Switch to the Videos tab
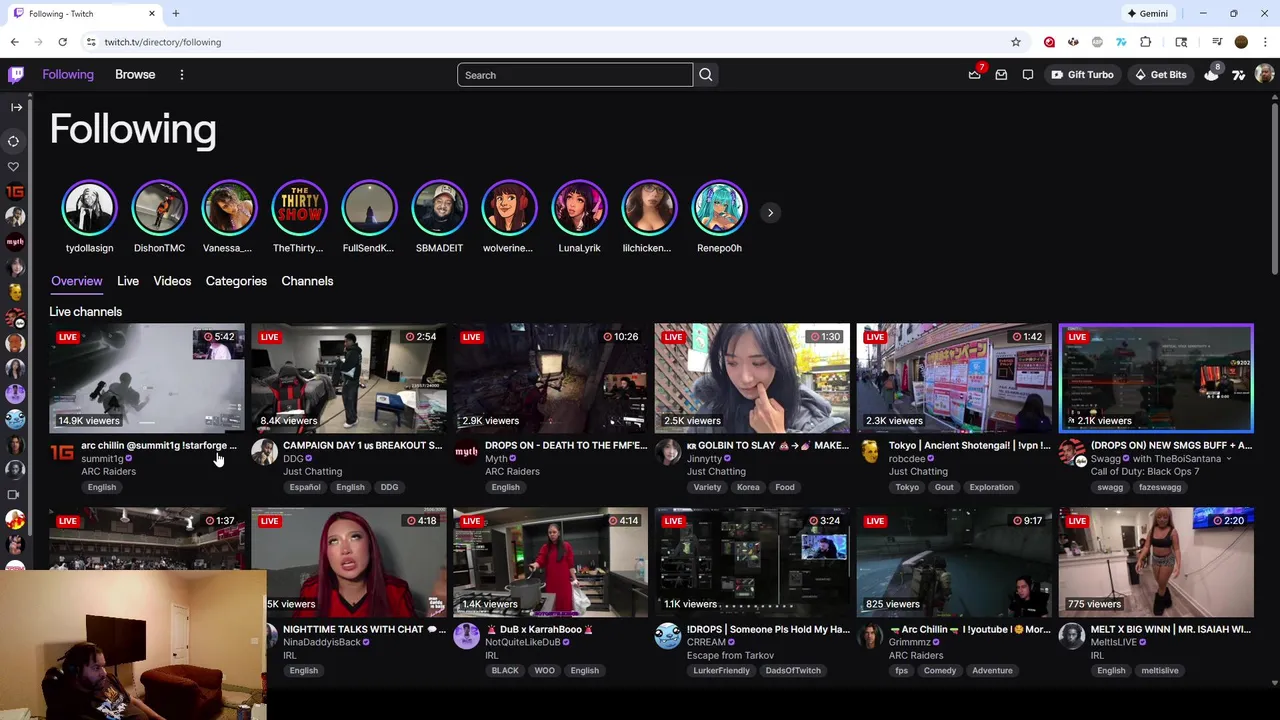The height and width of the screenshot is (720, 1280). [x=172, y=281]
